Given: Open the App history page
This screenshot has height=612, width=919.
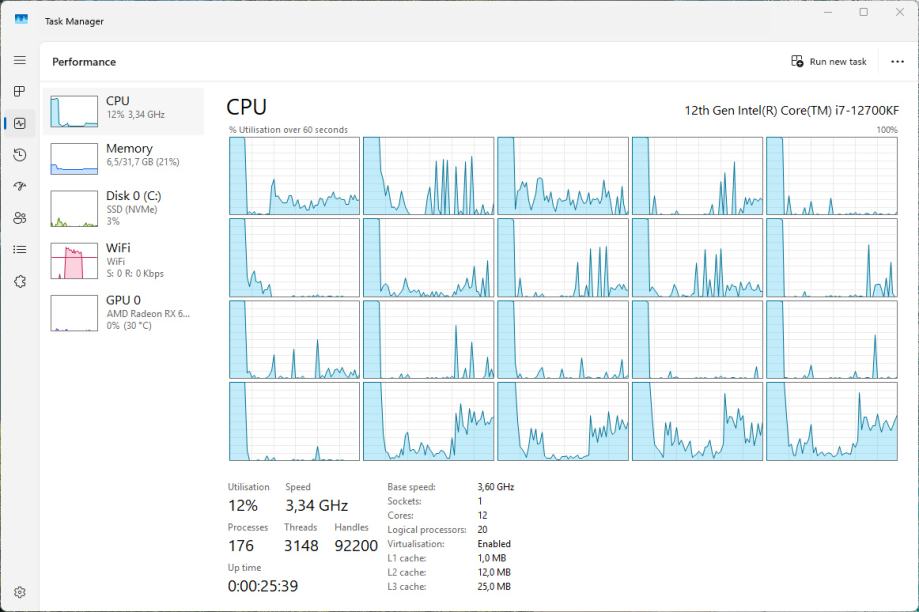Looking at the screenshot, I should pyautogui.click(x=19, y=155).
